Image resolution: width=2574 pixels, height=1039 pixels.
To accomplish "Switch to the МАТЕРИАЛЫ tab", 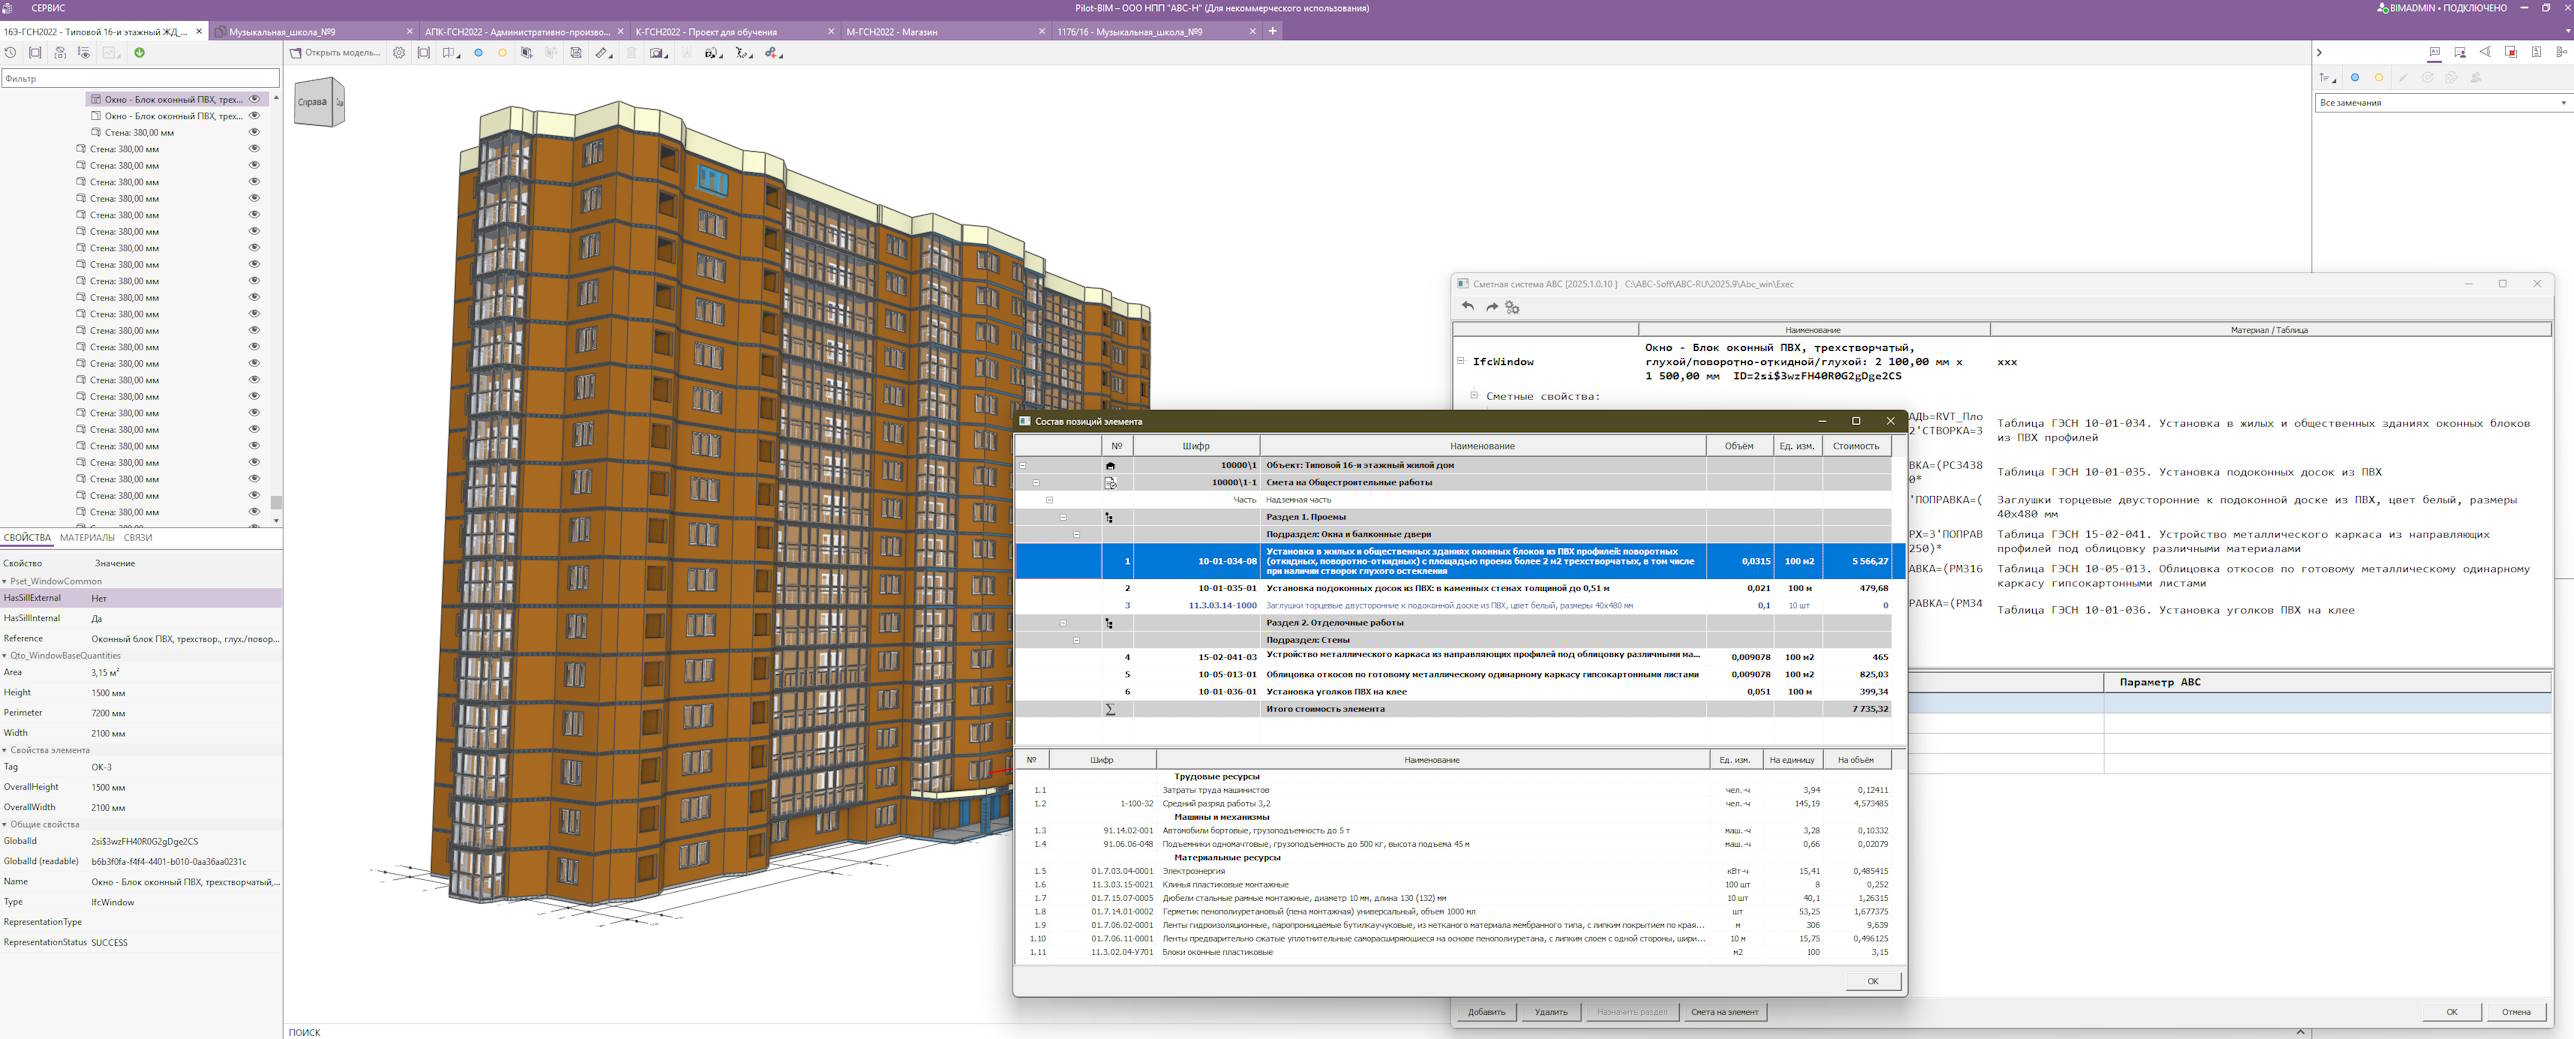I will tap(87, 538).
